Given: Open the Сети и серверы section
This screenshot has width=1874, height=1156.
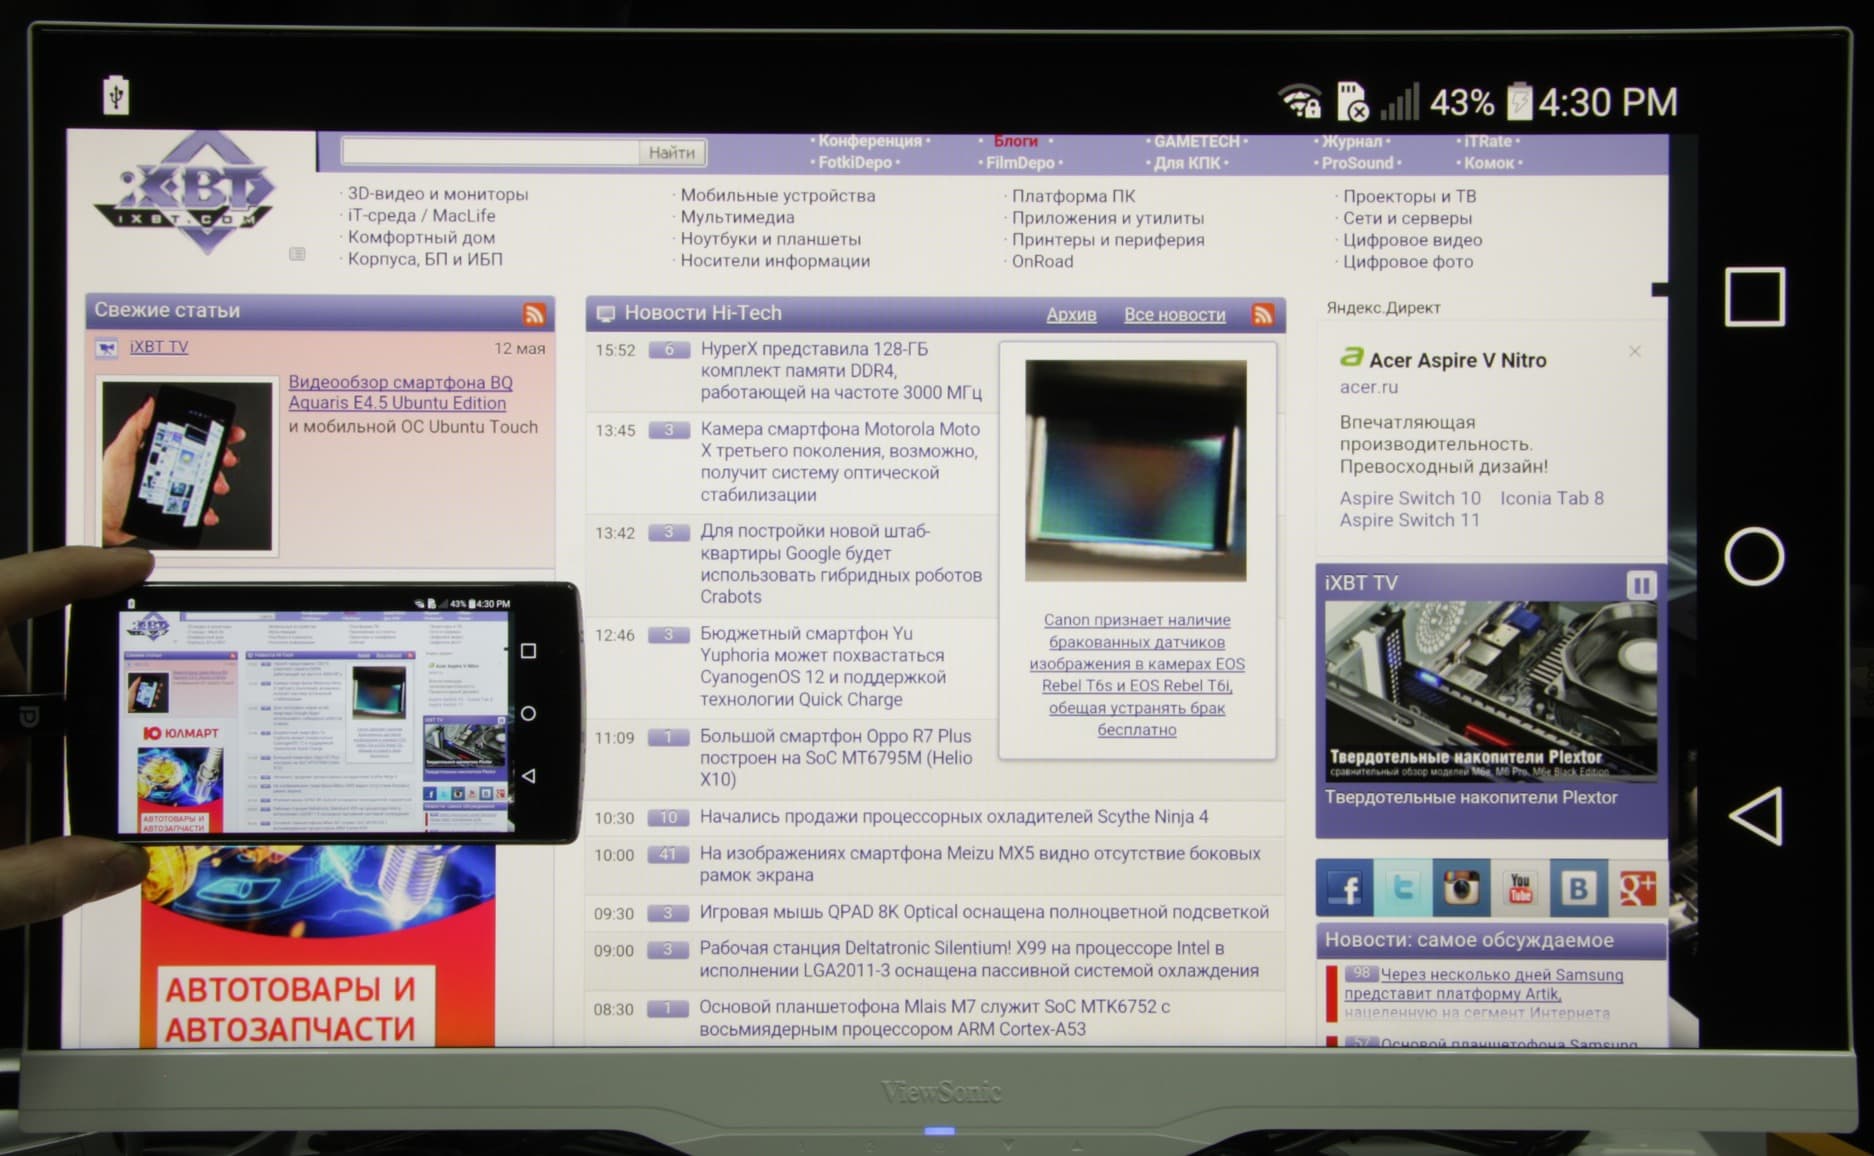Looking at the screenshot, I should point(1407,218).
